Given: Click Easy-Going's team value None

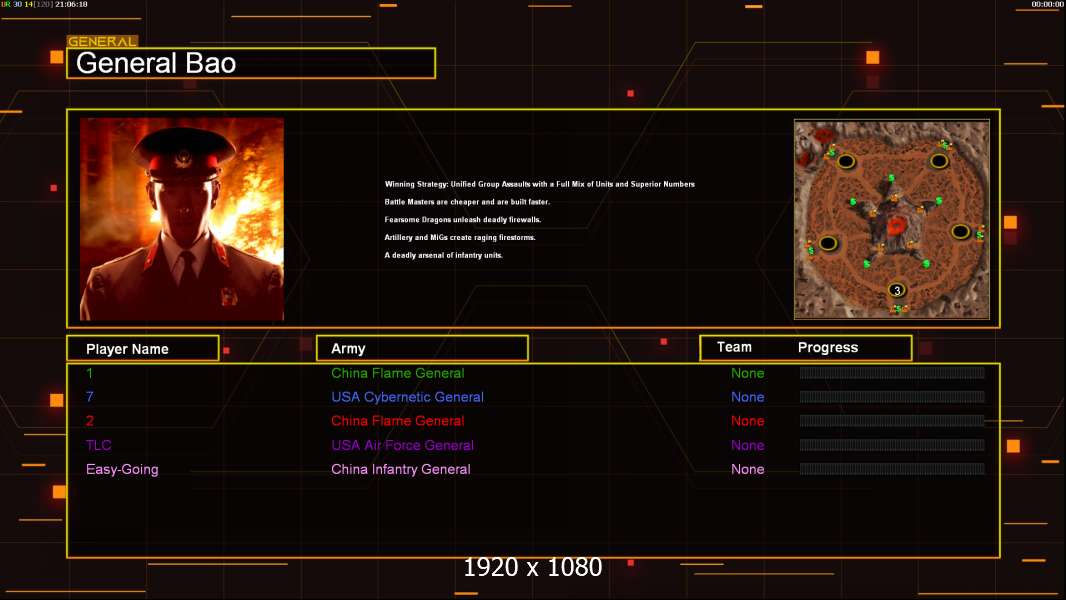Looking at the screenshot, I should [747, 469].
